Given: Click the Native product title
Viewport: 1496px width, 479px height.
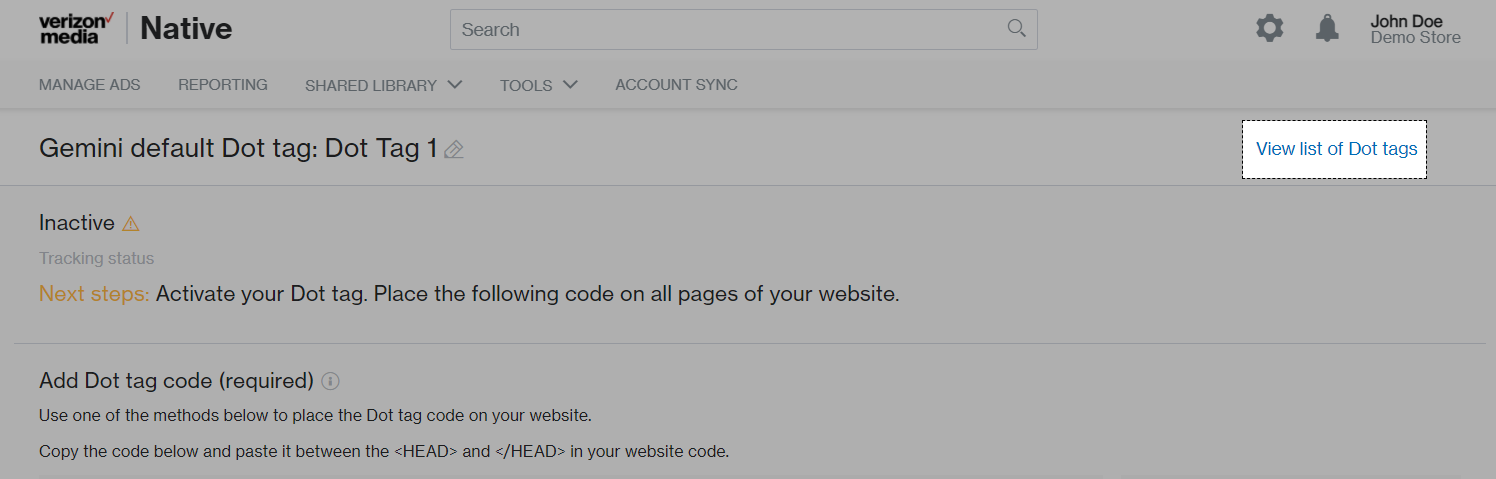Looking at the screenshot, I should [x=186, y=29].
